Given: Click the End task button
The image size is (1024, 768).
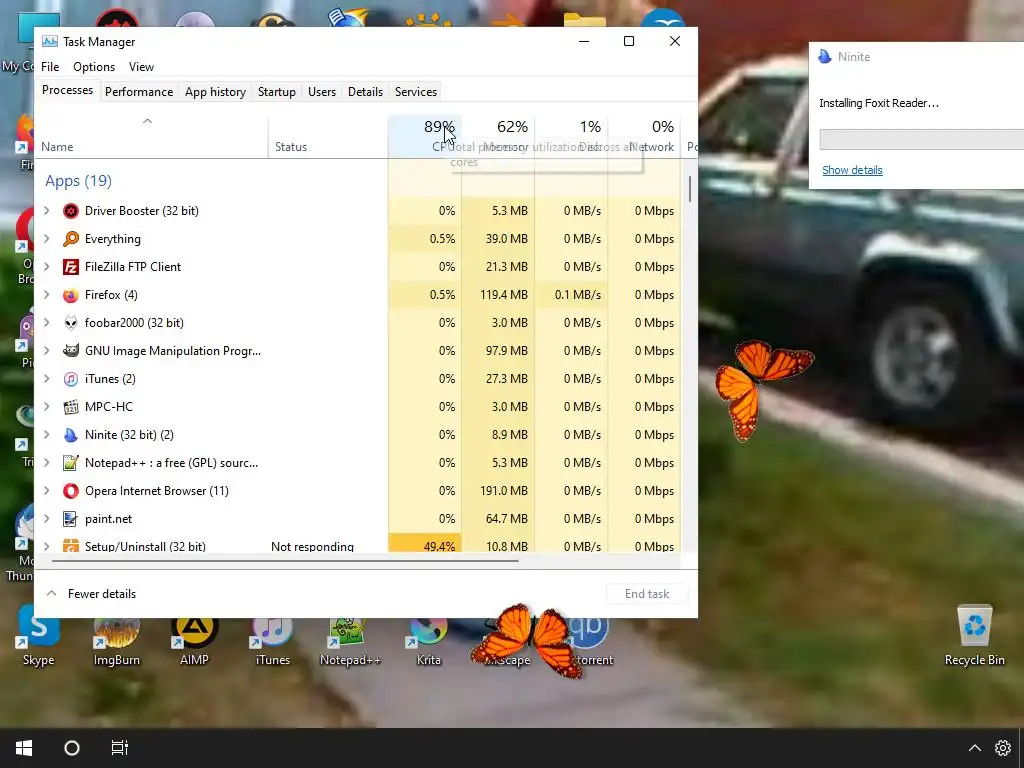Looking at the screenshot, I should [647, 594].
